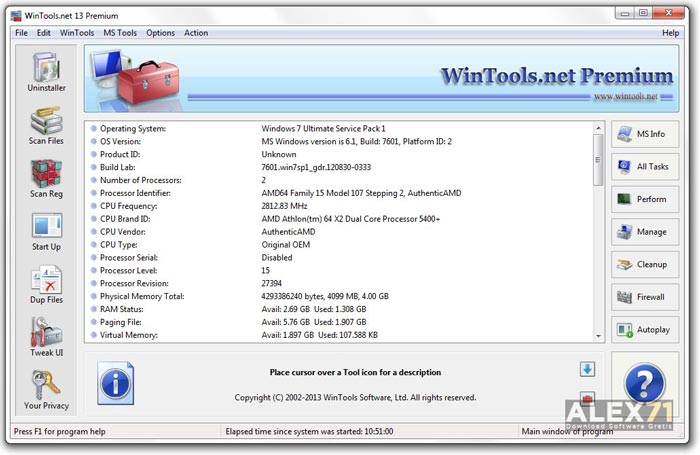Click the WinTools.net Premium banner

pos(382,78)
